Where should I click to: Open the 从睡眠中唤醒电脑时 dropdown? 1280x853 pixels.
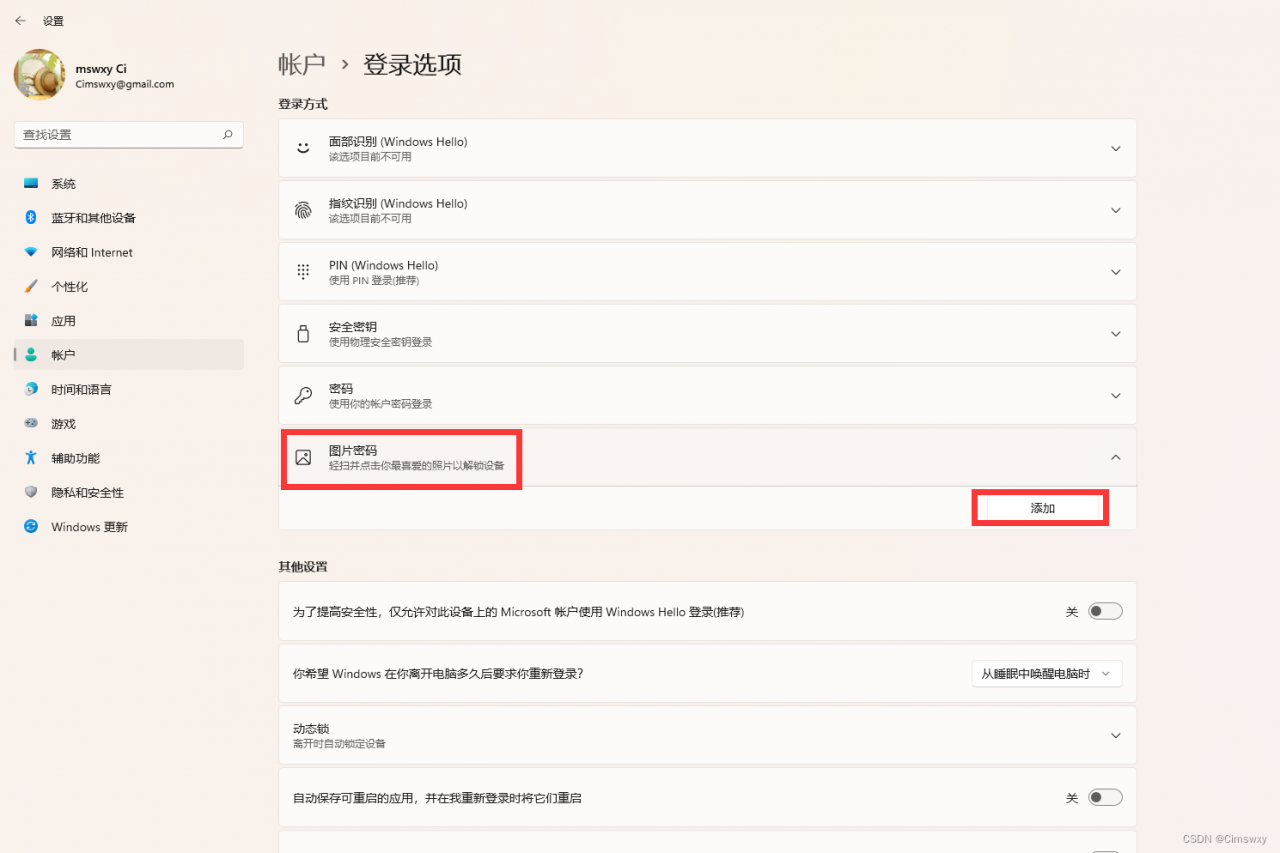click(1046, 673)
